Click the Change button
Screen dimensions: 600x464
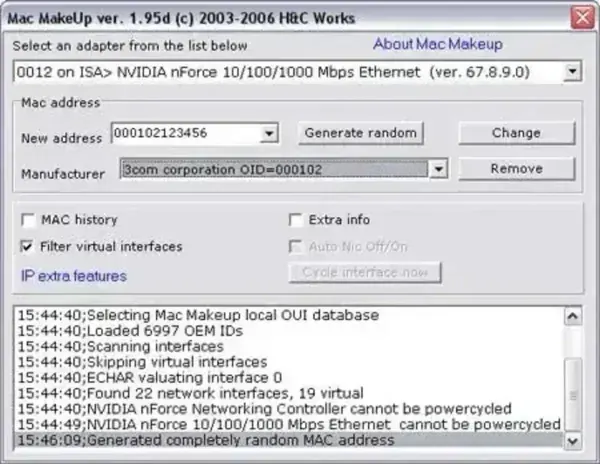[x=517, y=133]
